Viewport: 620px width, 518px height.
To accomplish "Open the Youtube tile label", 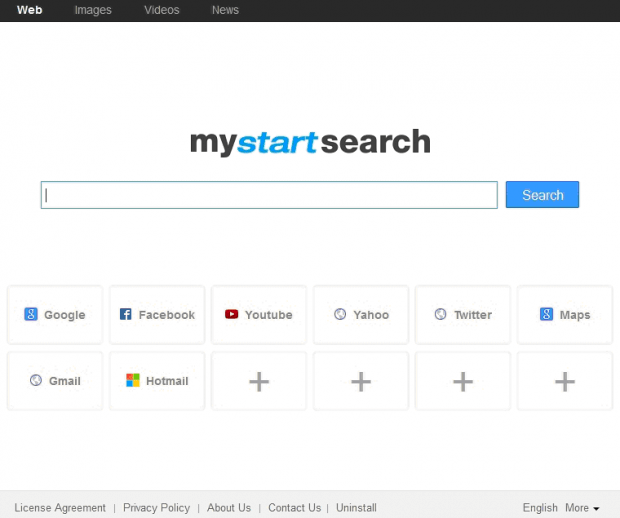I will [x=269, y=315].
